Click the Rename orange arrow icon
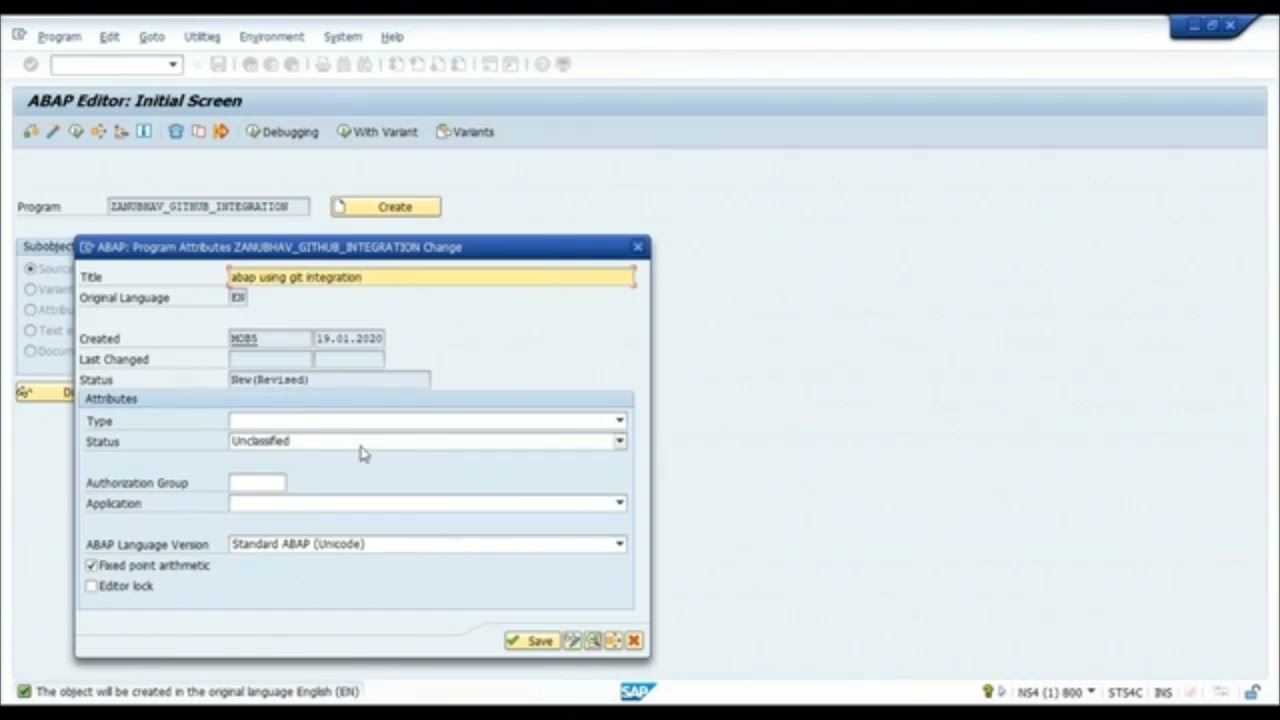This screenshot has height=720, width=1280. 221,131
